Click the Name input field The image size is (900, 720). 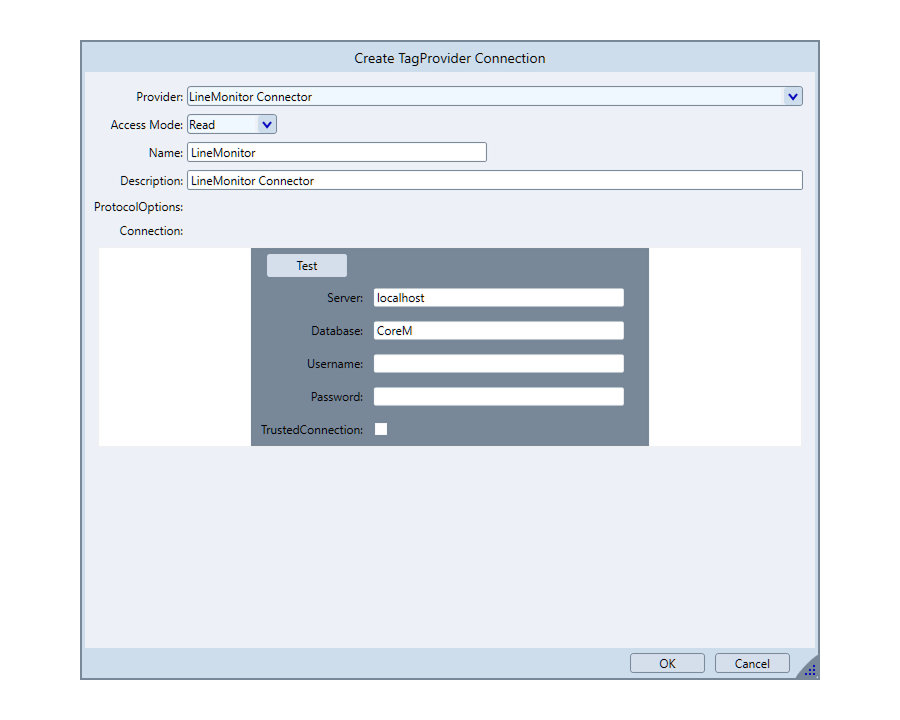(x=336, y=153)
